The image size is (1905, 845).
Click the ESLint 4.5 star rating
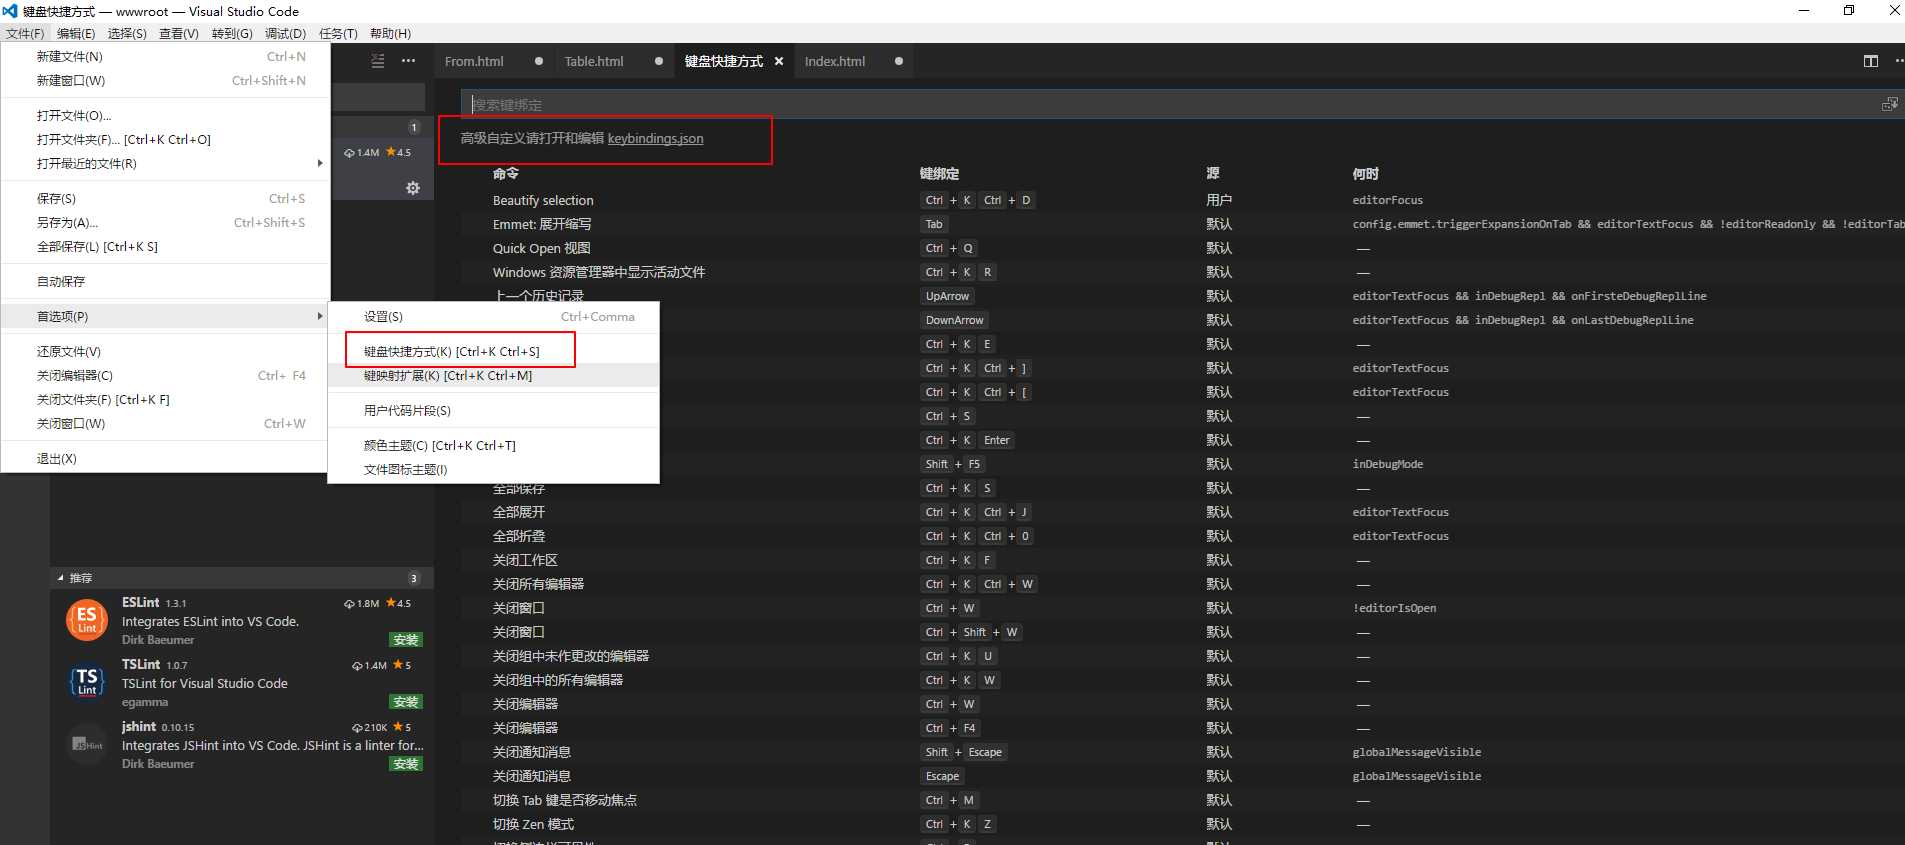click(x=398, y=603)
